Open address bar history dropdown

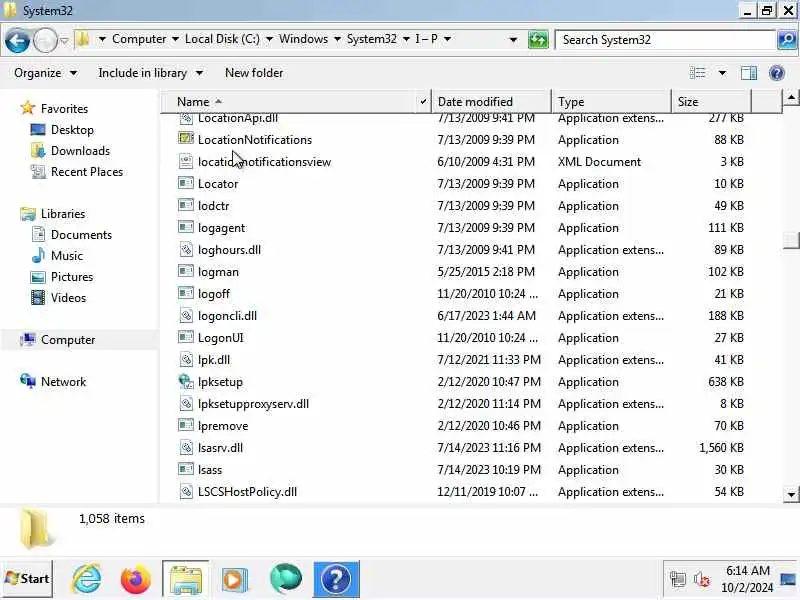tap(513, 40)
